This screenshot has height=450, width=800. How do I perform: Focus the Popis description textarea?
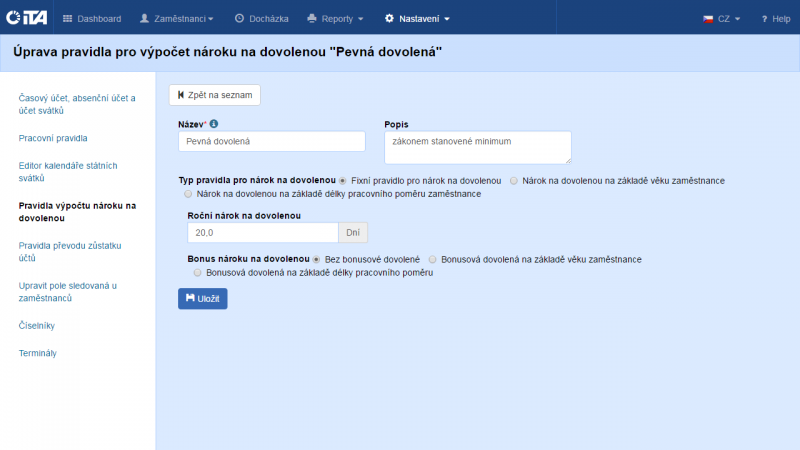pyautogui.click(x=477, y=147)
